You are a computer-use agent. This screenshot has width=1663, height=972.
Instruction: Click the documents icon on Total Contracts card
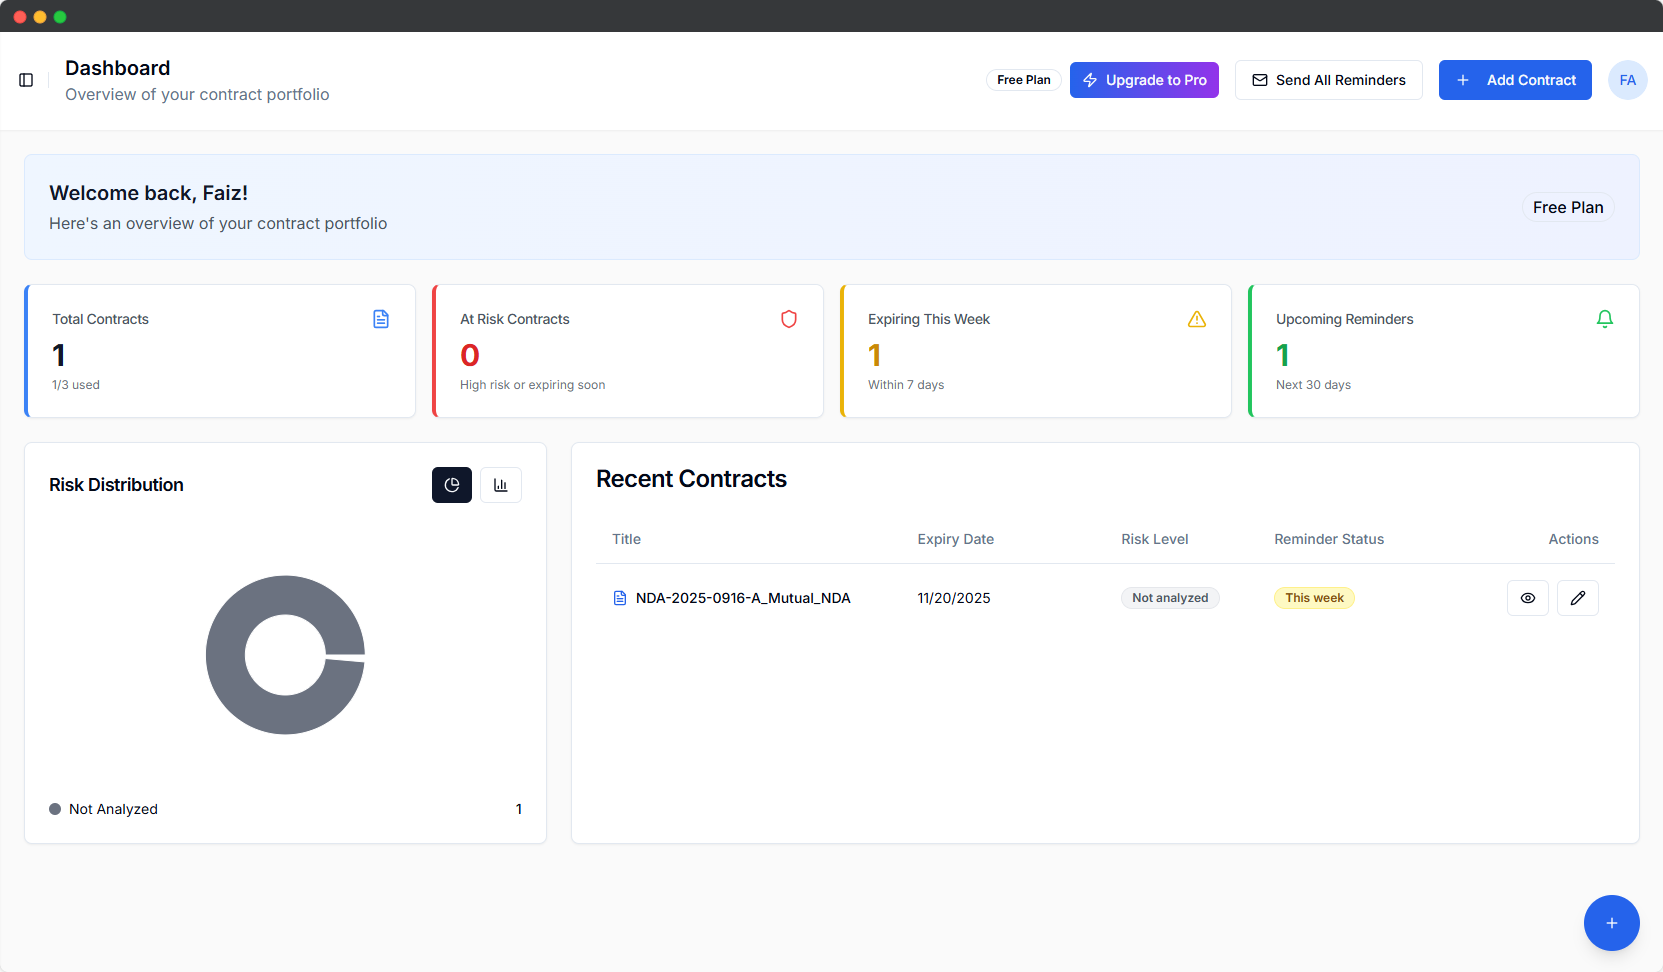pyautogui.click(x=381, y=319)
